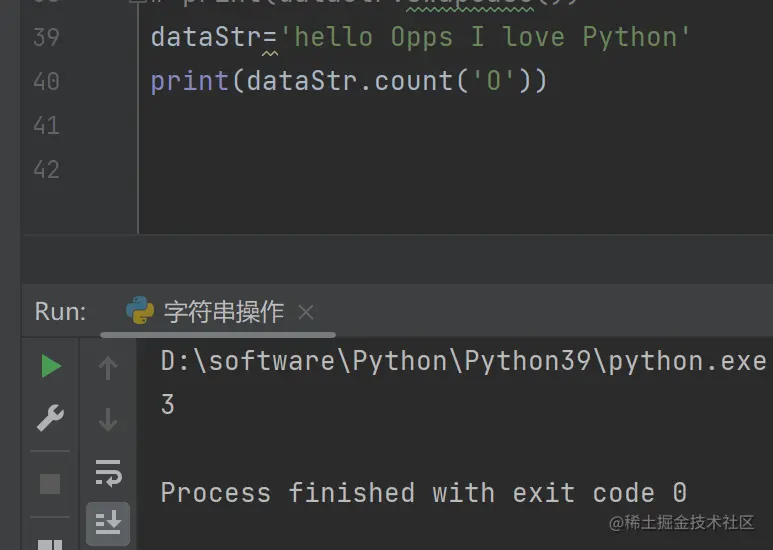Screen dimensions: 773x550
Task: Click the Process finished exit code message
Action: pyautogui.click(x=423, y=493)
